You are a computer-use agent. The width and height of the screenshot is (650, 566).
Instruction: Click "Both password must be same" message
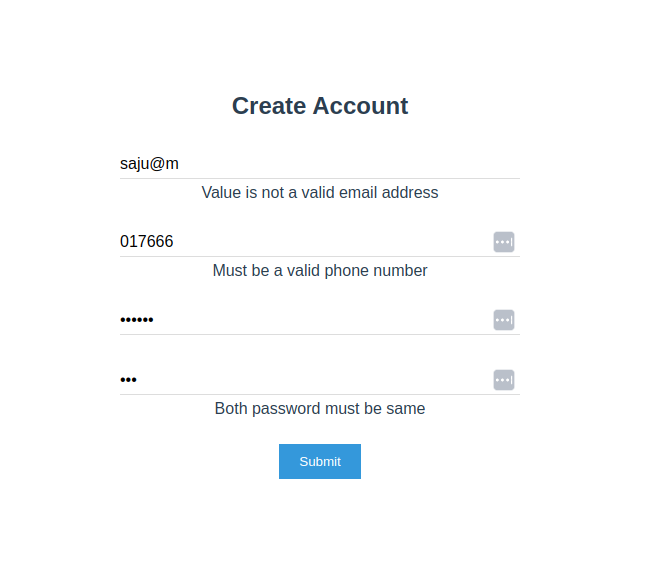pyautogui.click(x=320, y=408)
